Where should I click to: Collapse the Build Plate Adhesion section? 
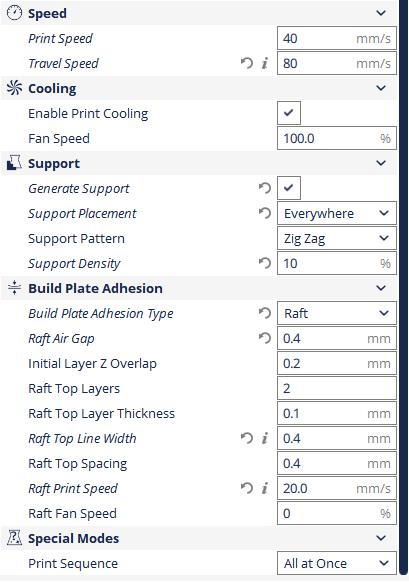pyautogui.click(x=381, y=288)
